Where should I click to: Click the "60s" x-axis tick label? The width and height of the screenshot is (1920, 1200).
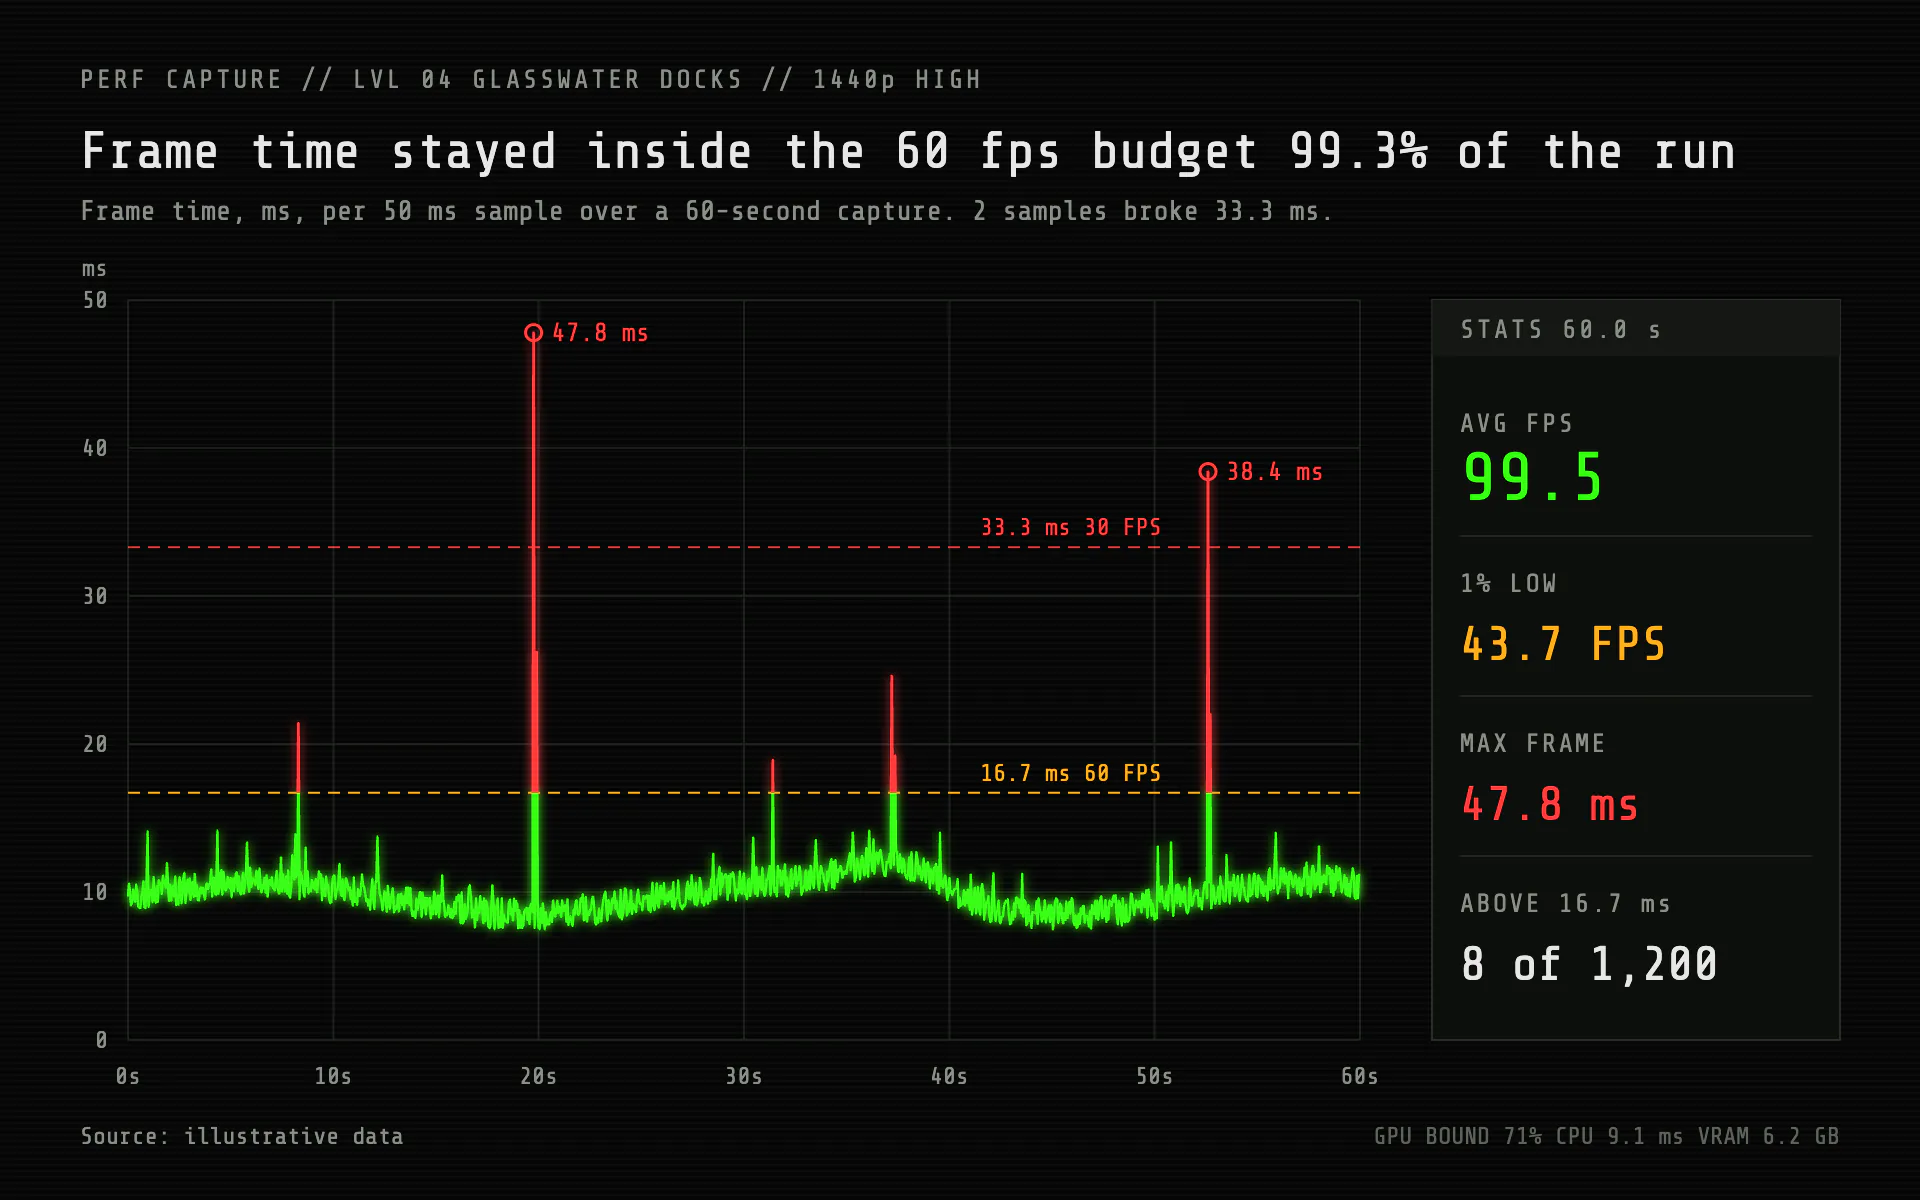(x=1359, y=1076)
